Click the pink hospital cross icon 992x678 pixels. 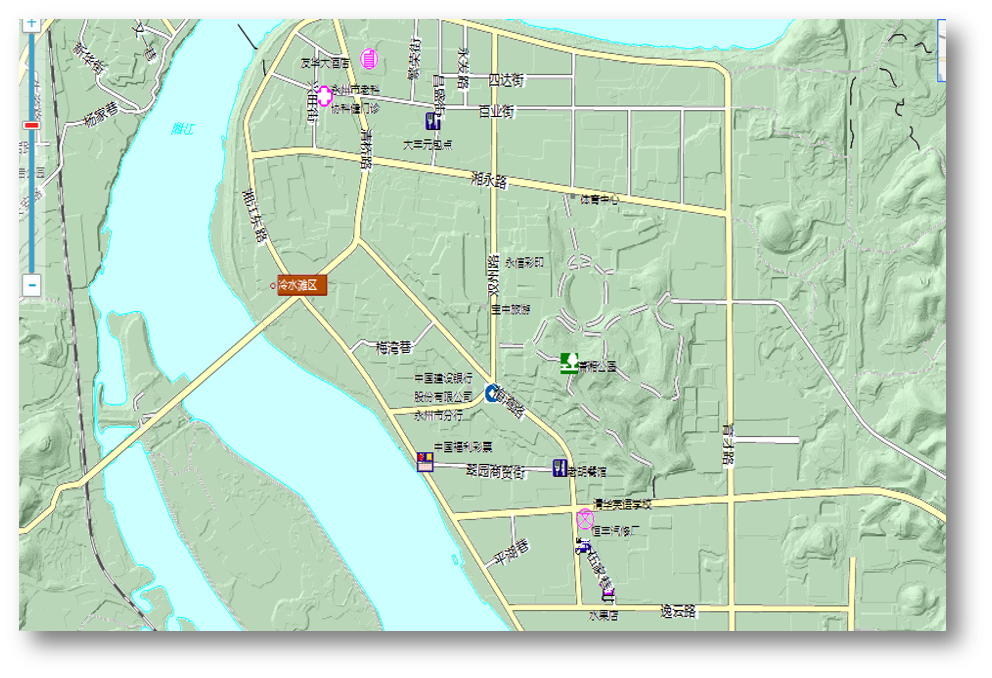[x=324, y=96]
